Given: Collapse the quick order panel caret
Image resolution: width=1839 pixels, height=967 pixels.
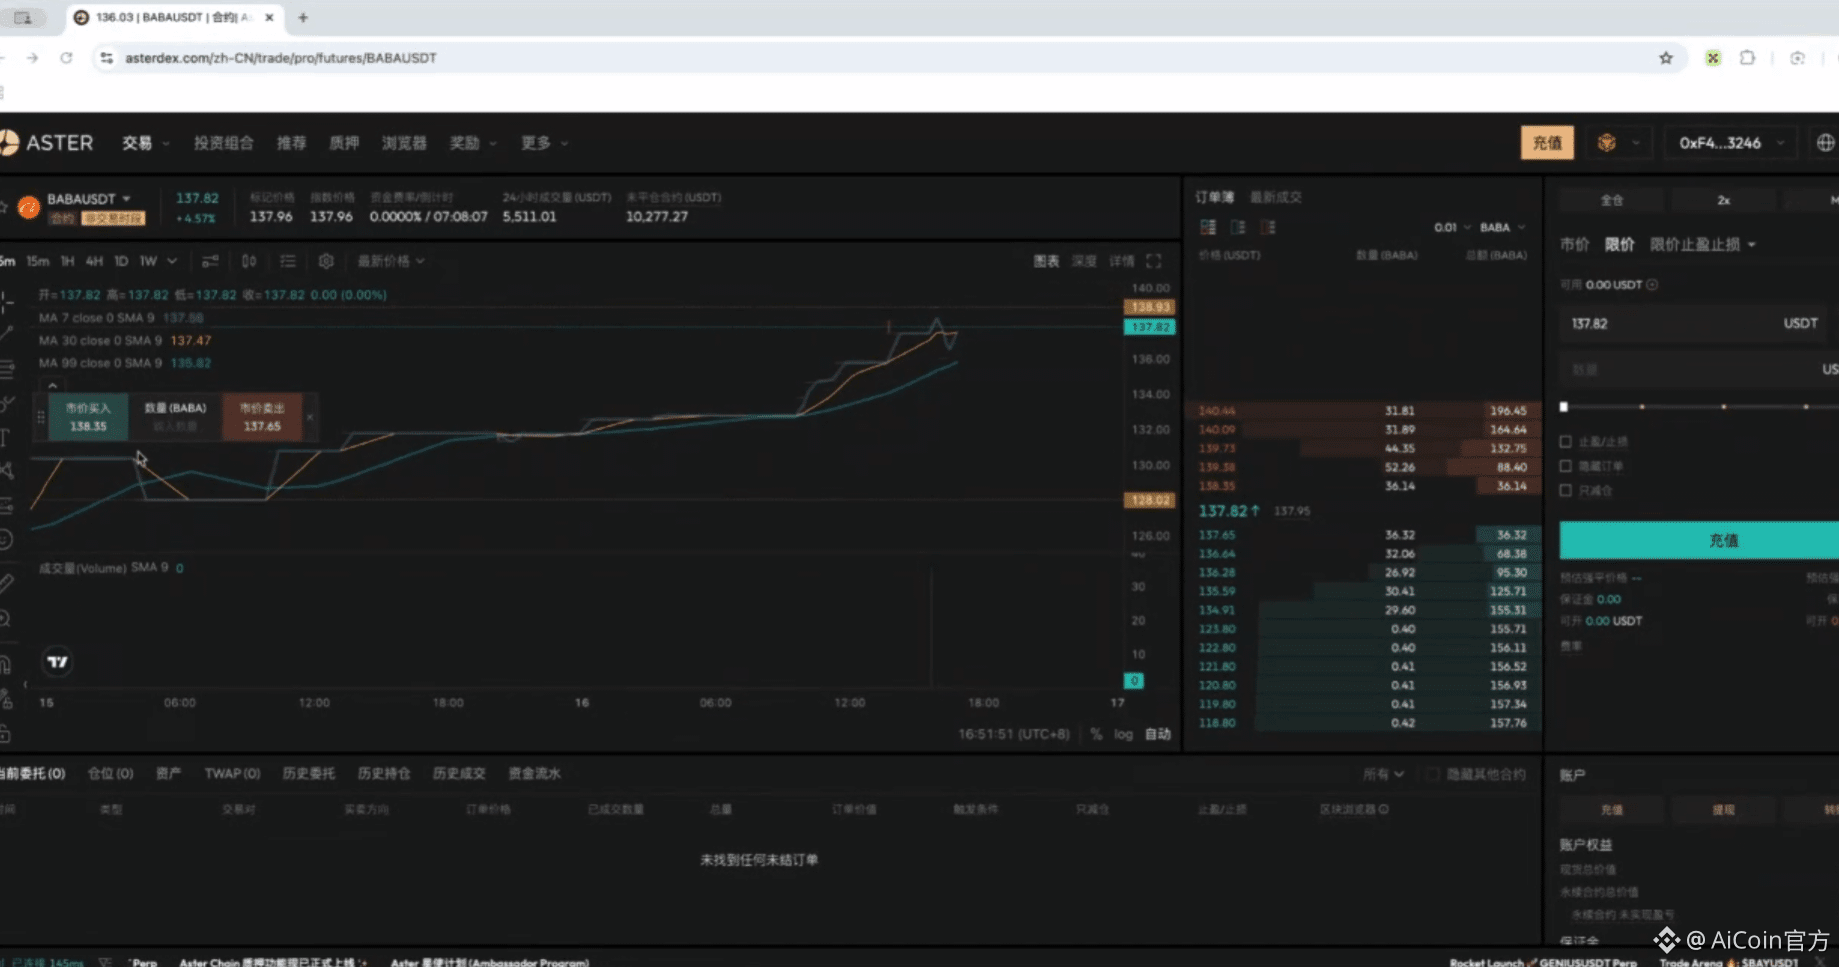Looking at the screenshot, I should tap(52, 385).
